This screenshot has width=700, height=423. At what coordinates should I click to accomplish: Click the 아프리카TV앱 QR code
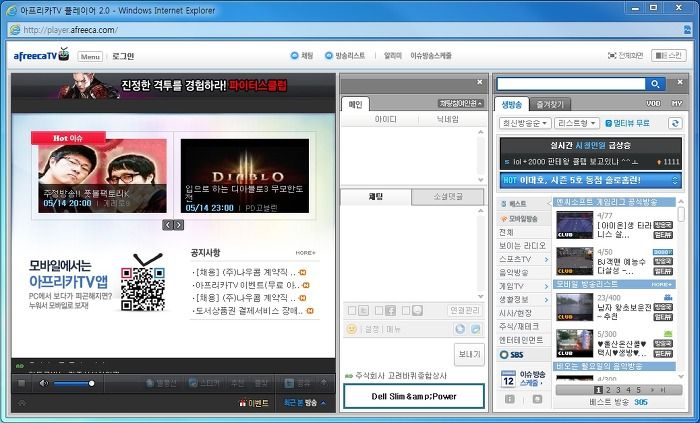pyautogui.click(x=143, y=289)
